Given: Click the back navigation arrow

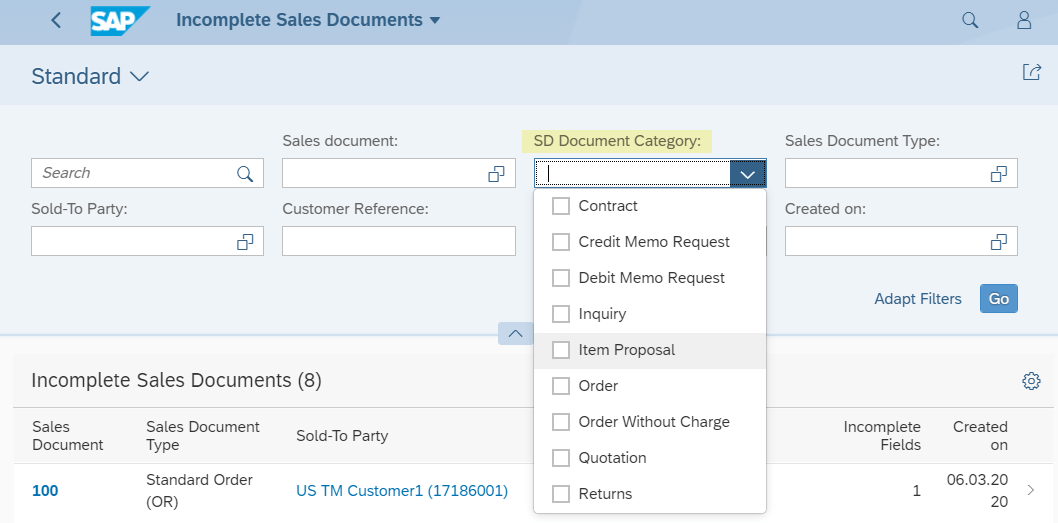Looking at the screenshot, I should [56, 20].
